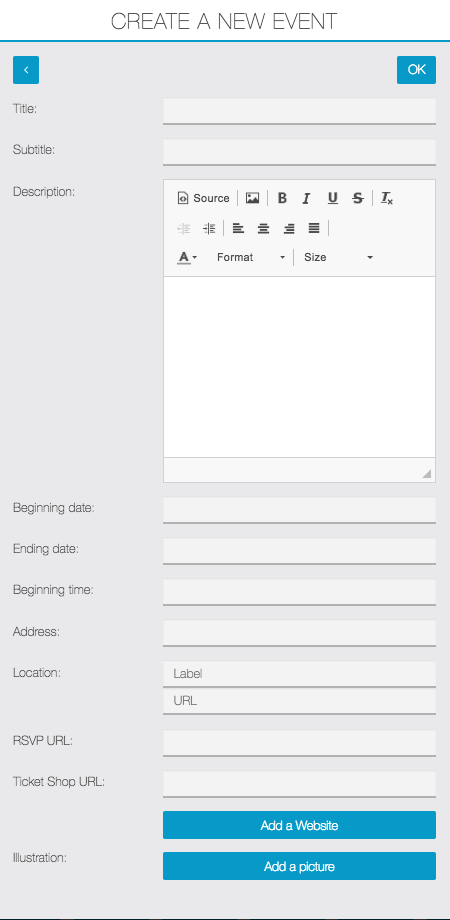Confirm the event with OK button
Screen dimensions: 450x920
pos(417,70)
